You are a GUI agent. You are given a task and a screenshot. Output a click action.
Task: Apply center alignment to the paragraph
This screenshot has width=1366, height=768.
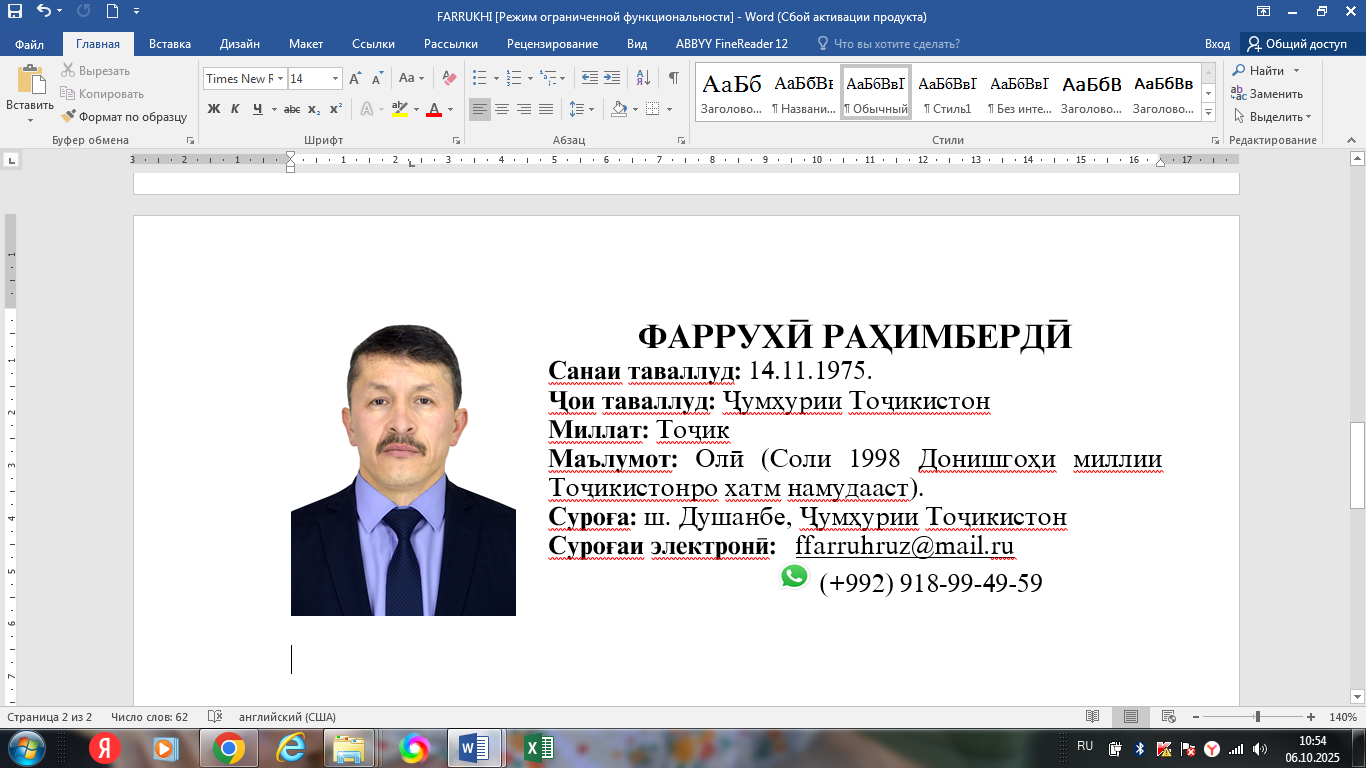point(502,109)
